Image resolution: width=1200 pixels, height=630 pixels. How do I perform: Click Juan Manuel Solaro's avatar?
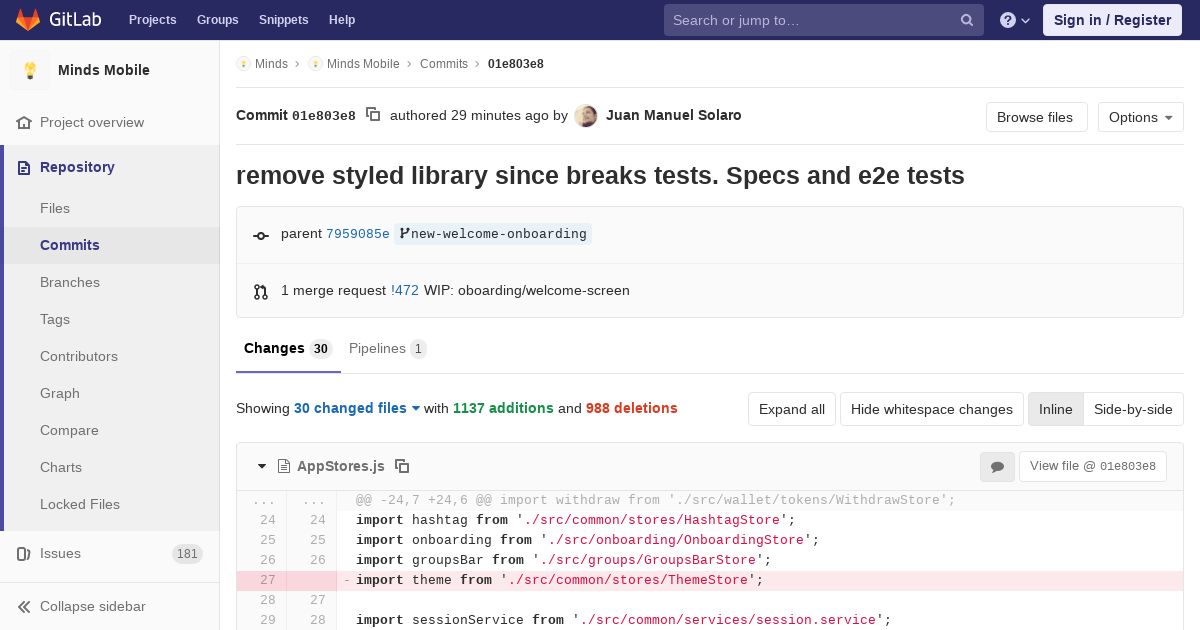(x=586, y=116)
